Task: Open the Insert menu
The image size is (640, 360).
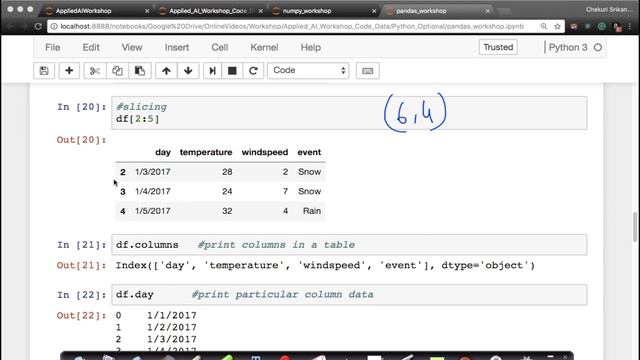Action: [177, 47]
